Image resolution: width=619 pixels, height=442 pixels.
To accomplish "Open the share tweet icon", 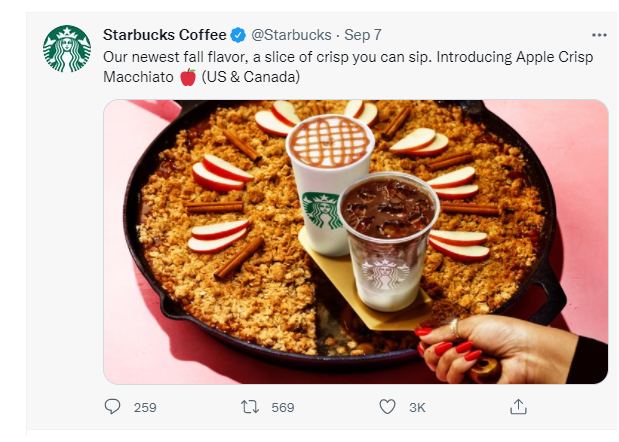I will tap(518, 407).
